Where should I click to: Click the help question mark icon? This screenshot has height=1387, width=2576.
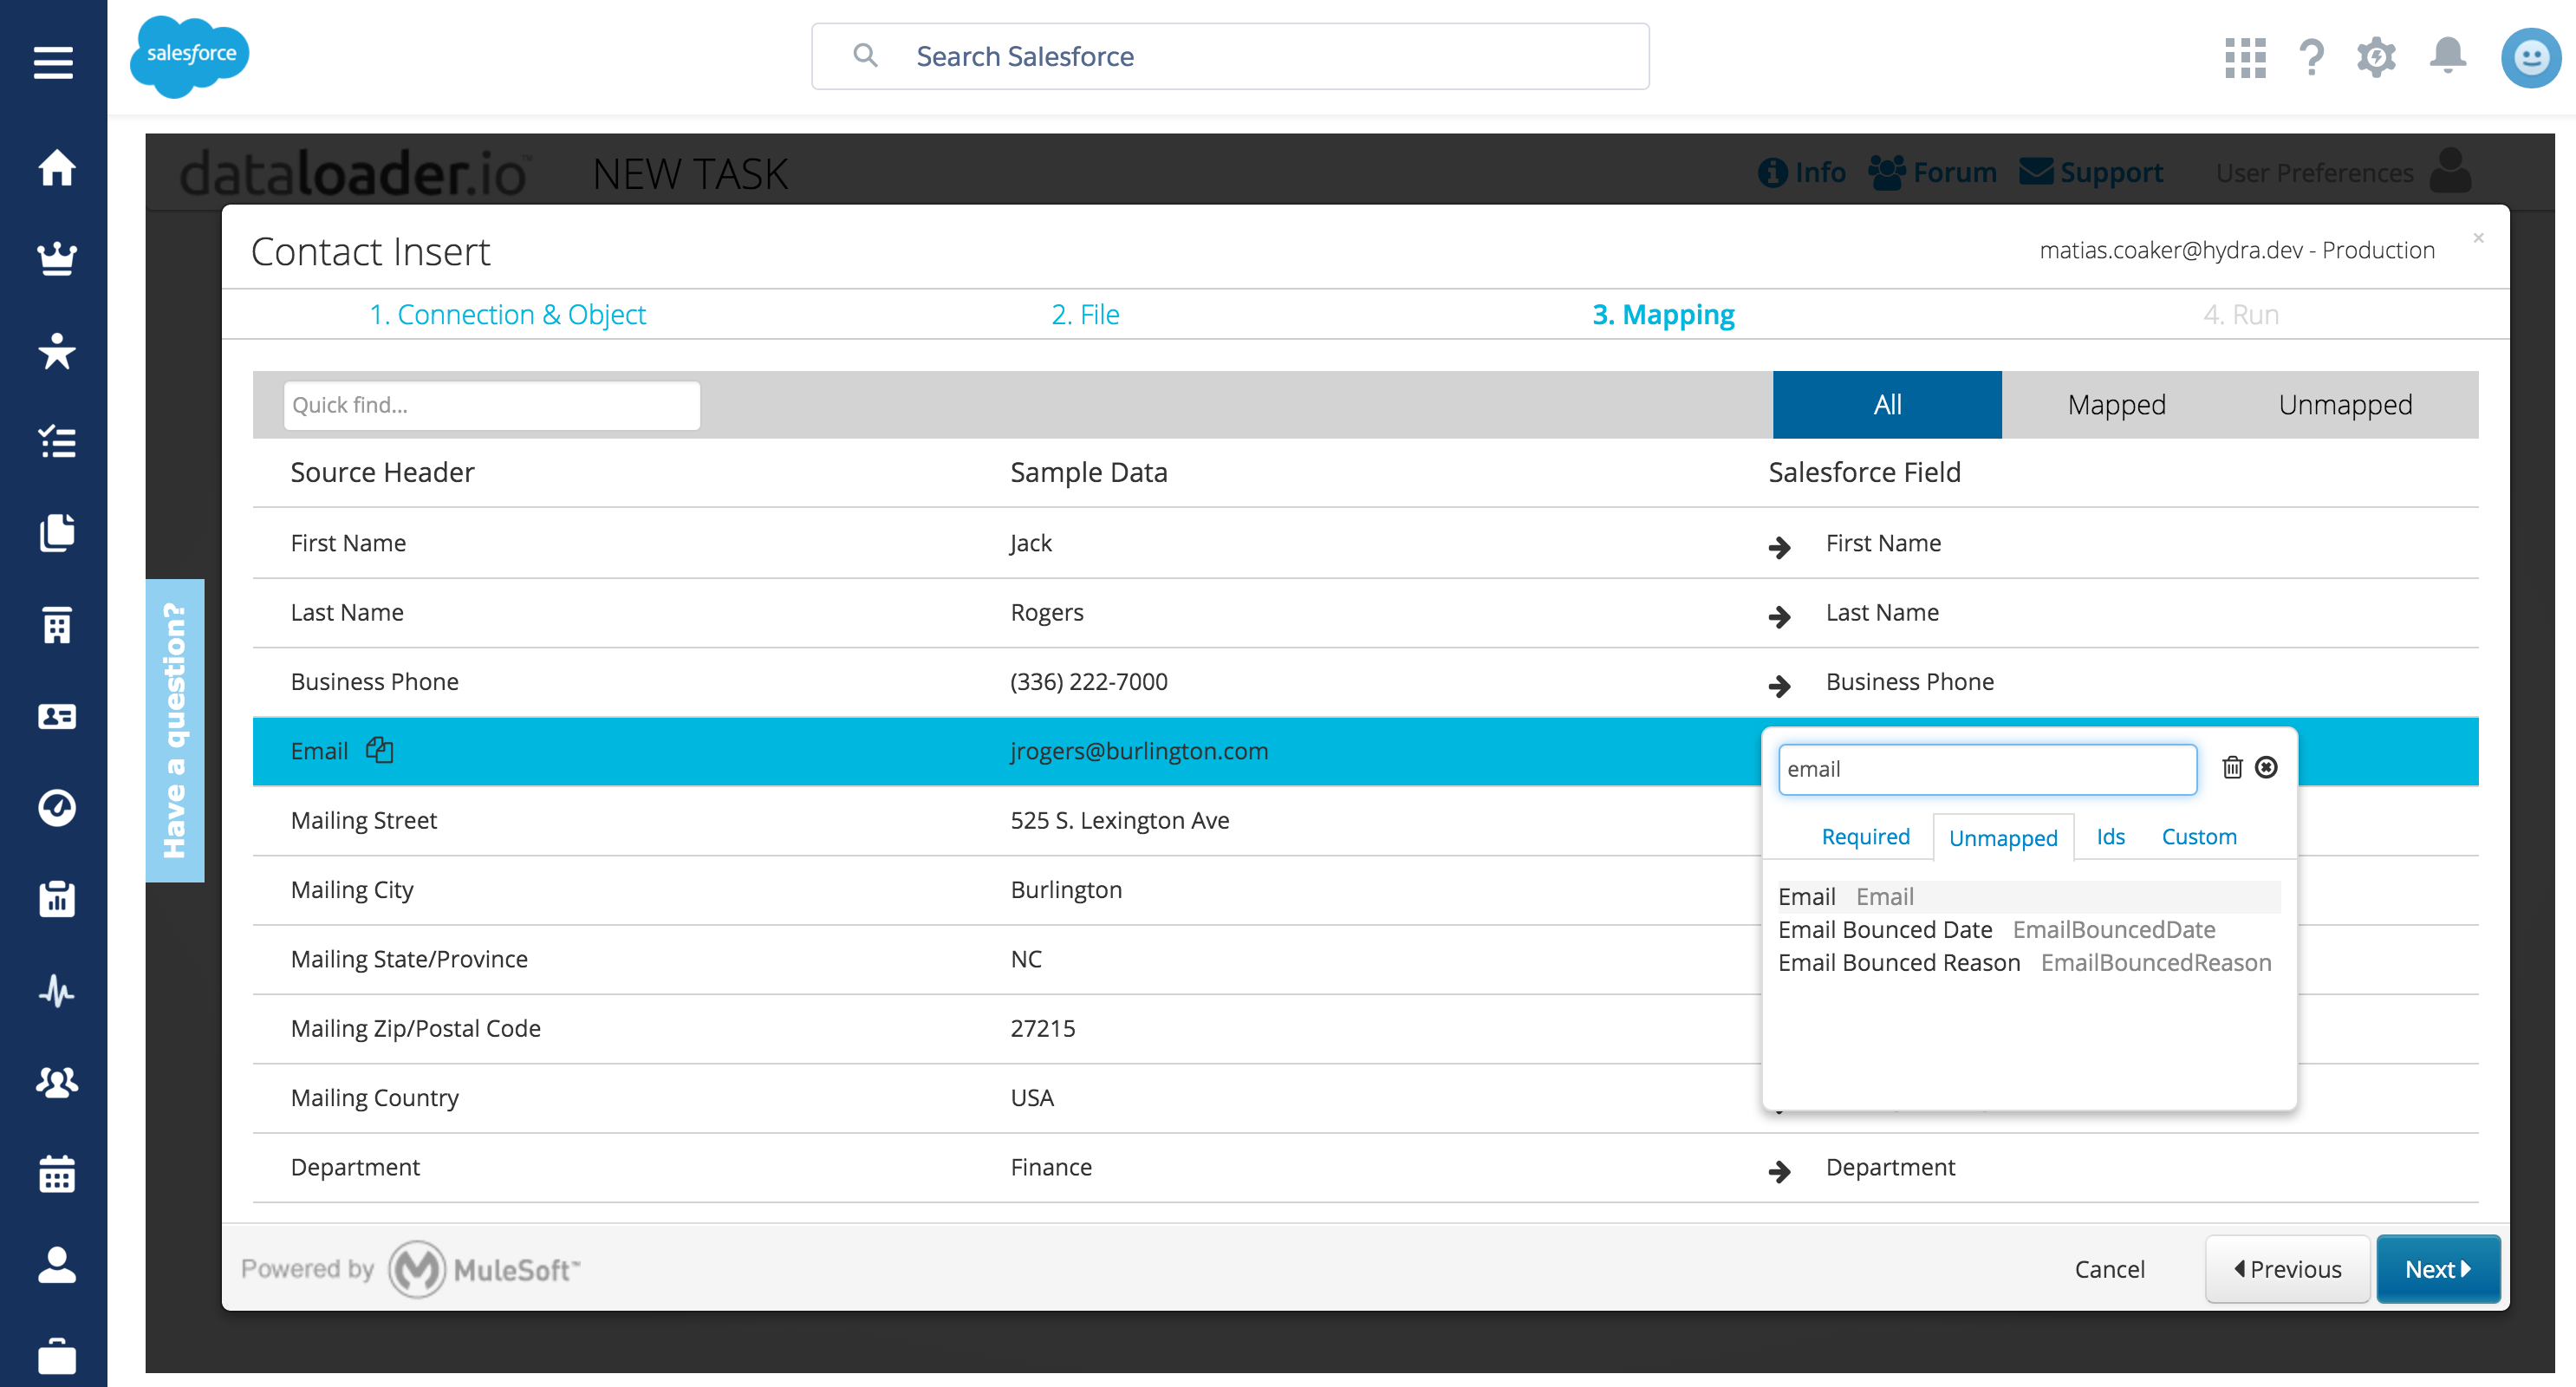2311,57
